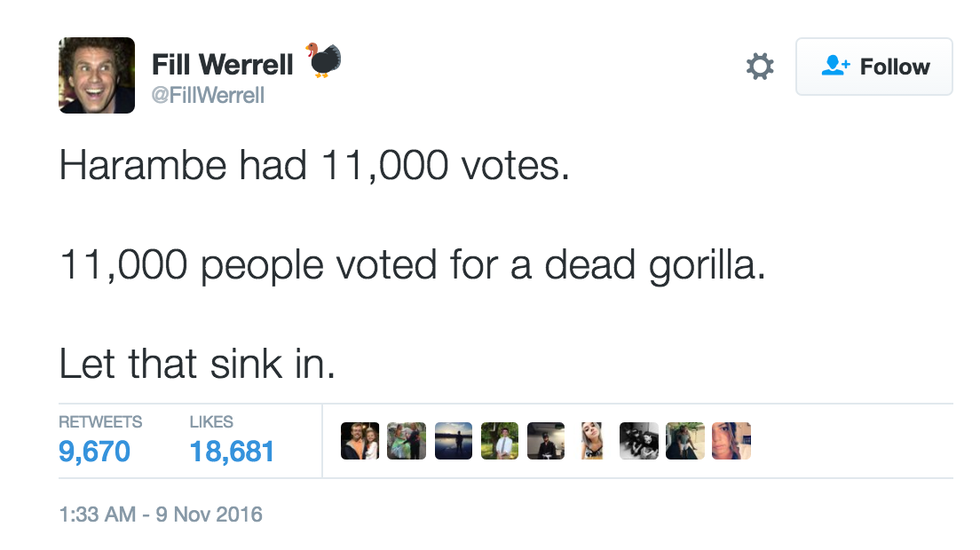Open the 1:33 AM - 9 Nov 2016 timestamp

(160, 515)
